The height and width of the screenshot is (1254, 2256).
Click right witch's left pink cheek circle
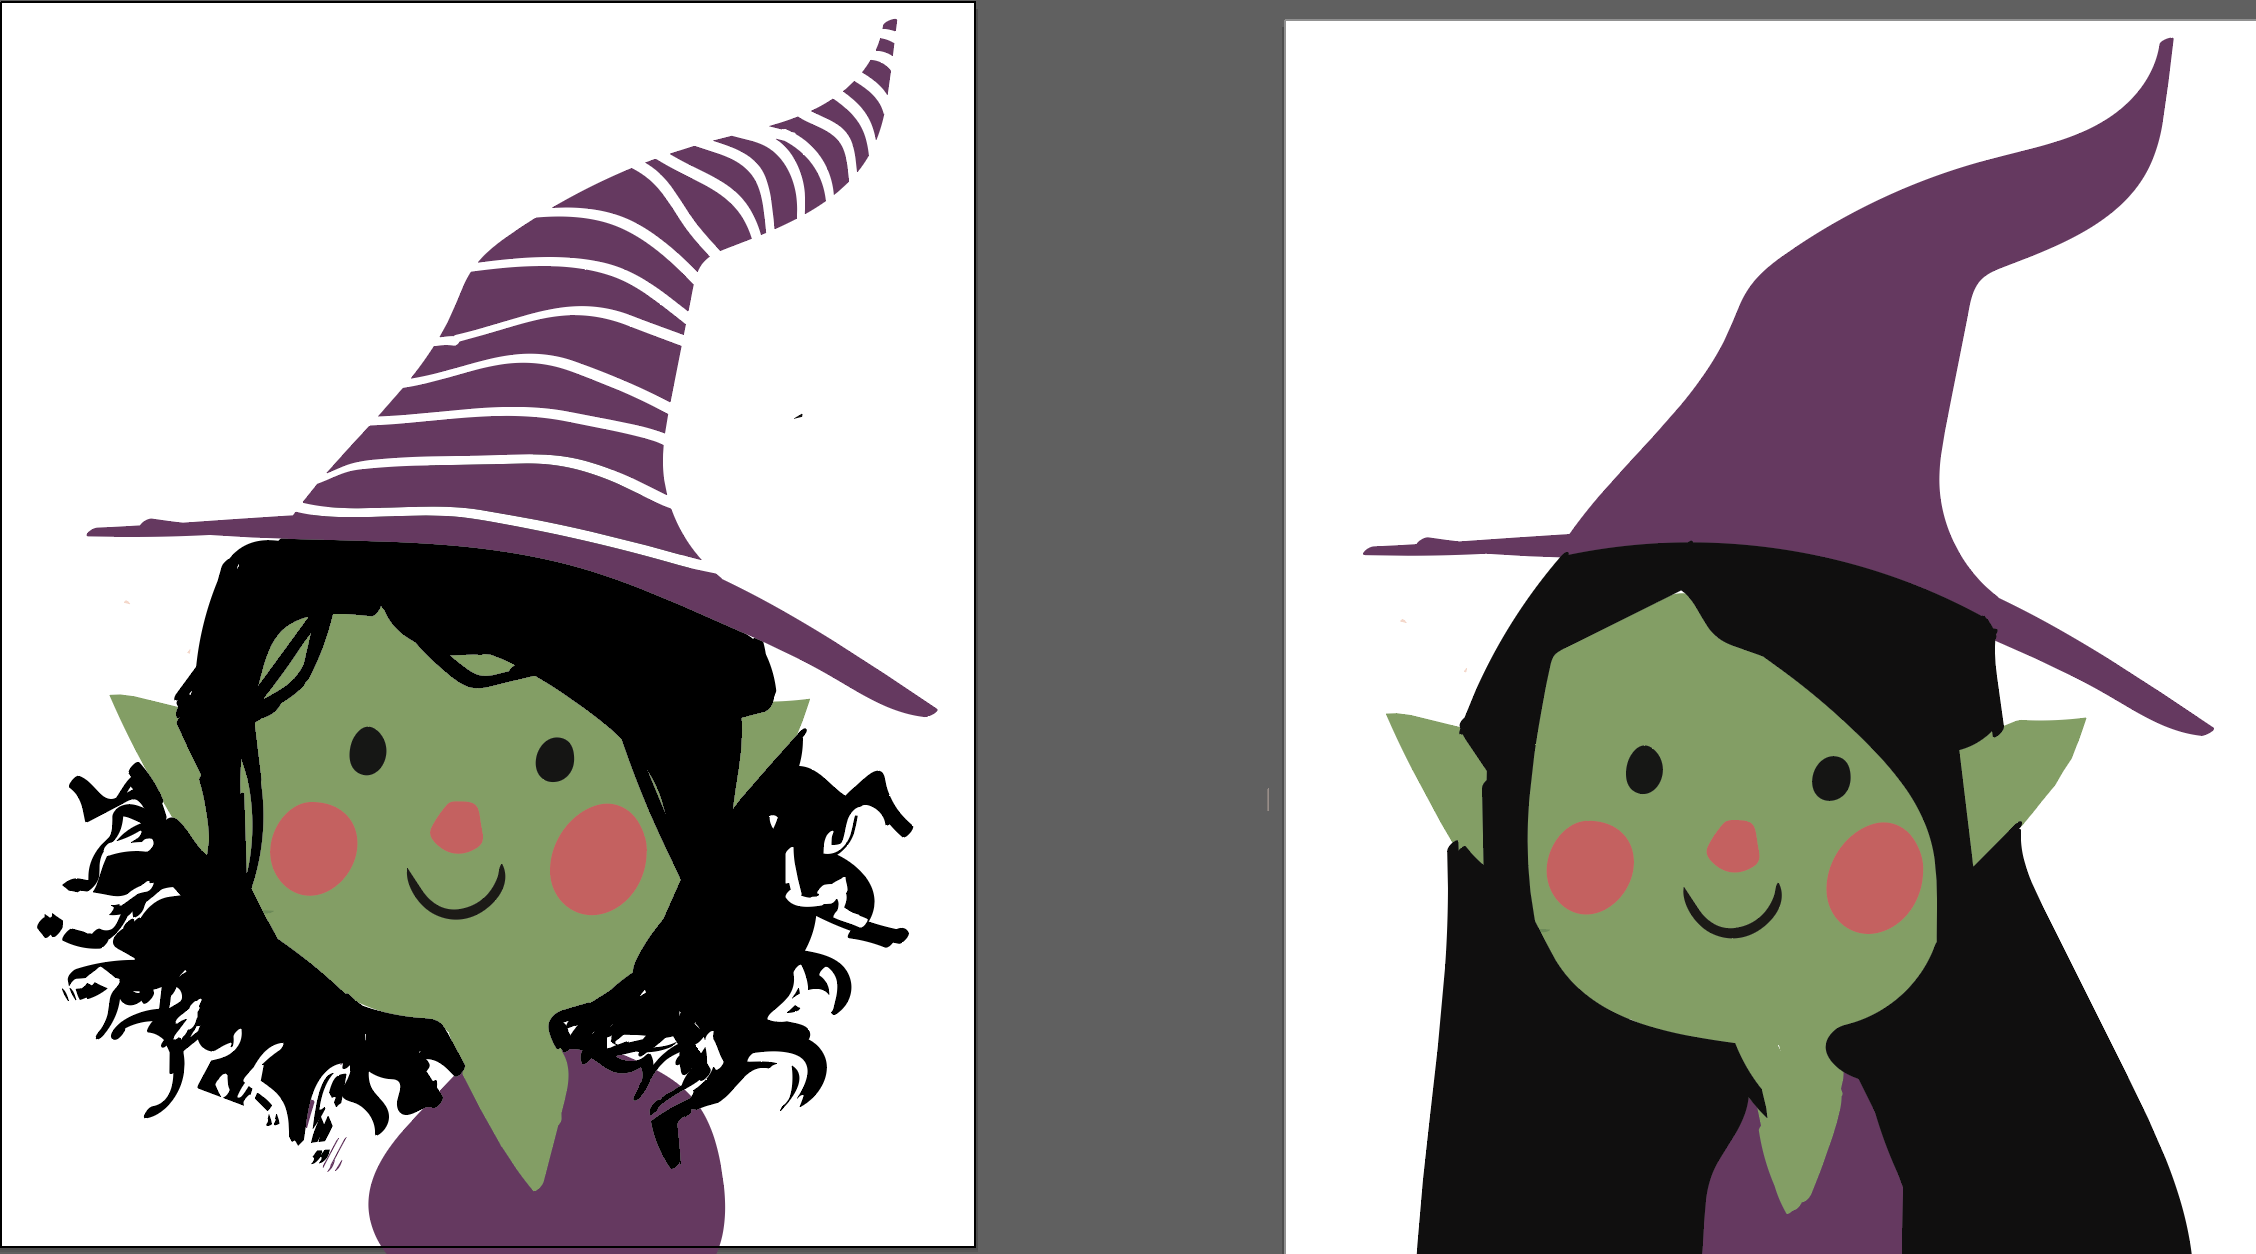1590,867
